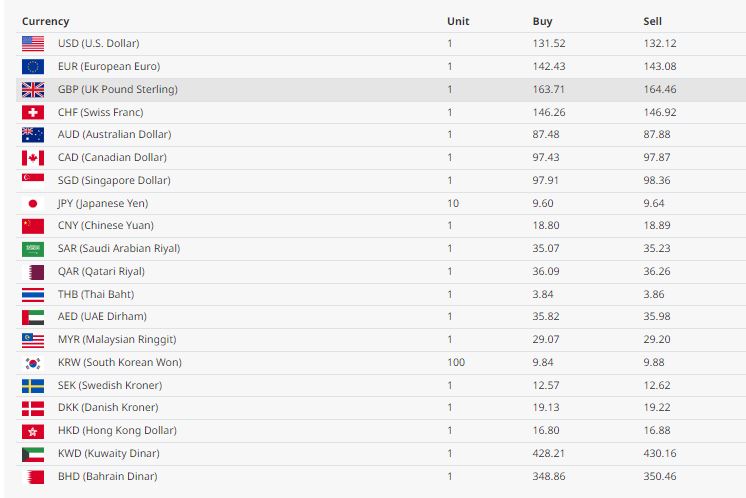Image resolution: width=746 pixels, height=498 pixels.
Task: Click the EUR buy rate 142.43
Action: (x=548, y=66)
